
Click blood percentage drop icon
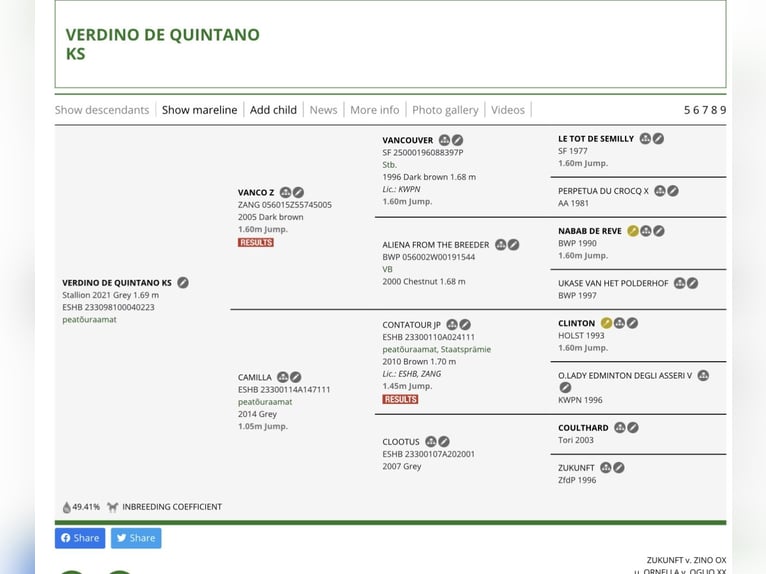tap(66, 507)
